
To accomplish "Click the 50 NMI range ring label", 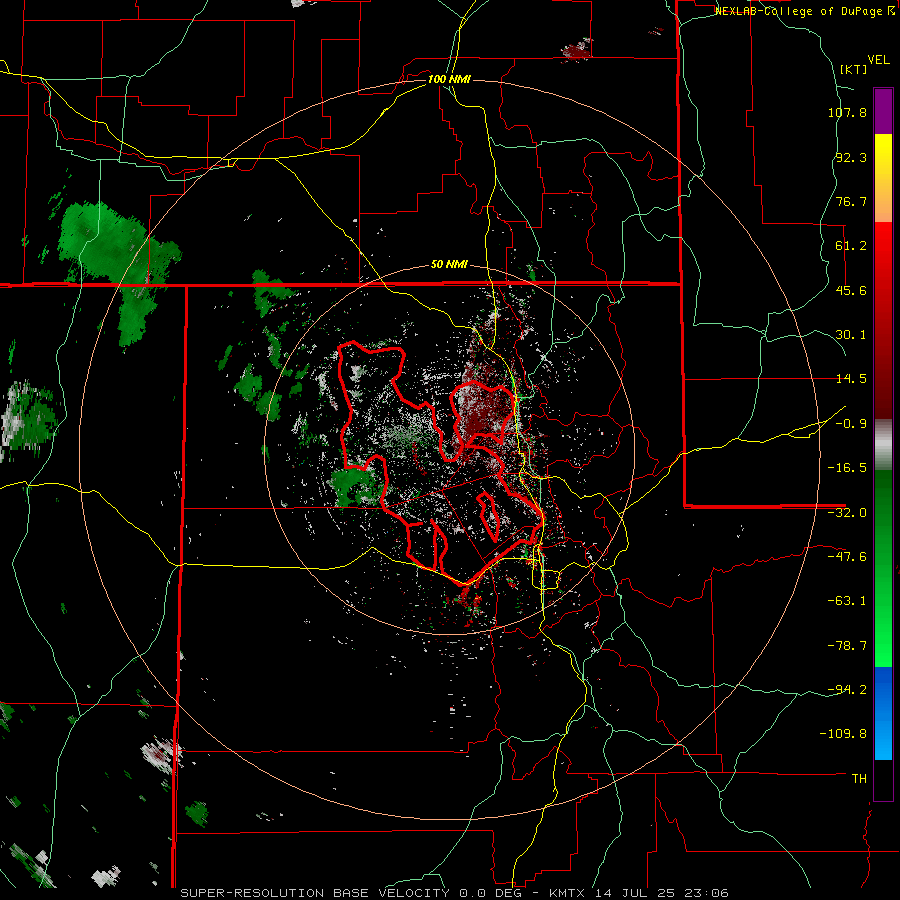I will (x=449, y=265).
